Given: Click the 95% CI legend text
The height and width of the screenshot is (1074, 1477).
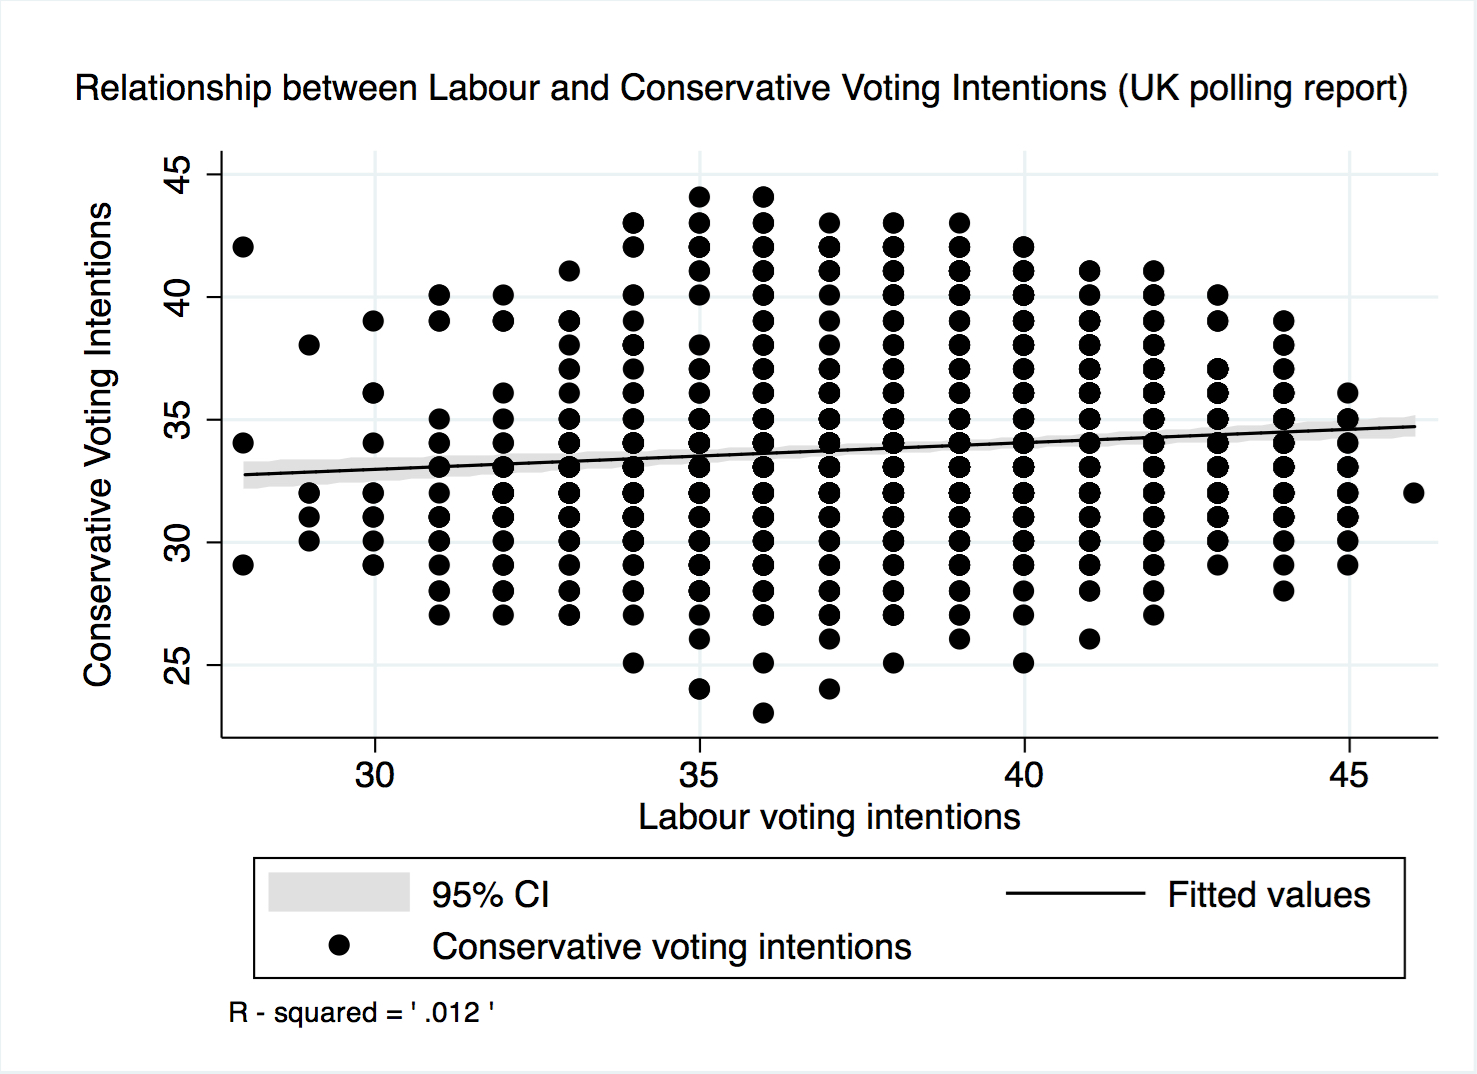Looking at the screenshot, I should tap(490, 894).
